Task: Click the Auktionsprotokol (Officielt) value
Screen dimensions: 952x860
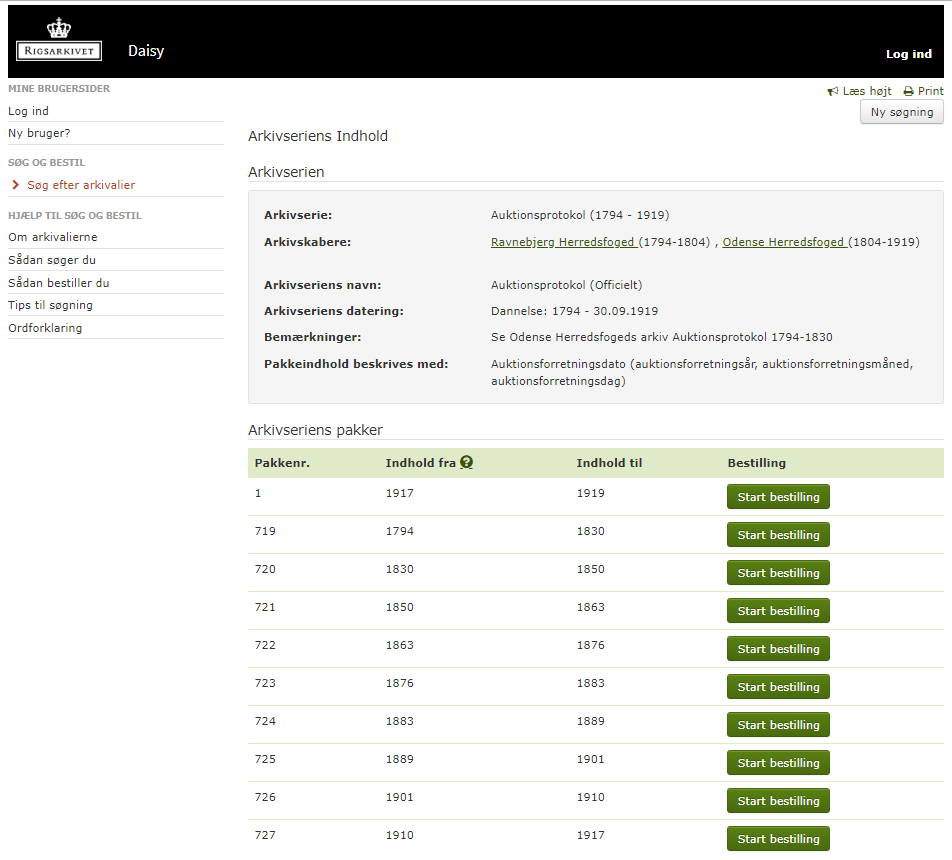Action: [566, 285]
